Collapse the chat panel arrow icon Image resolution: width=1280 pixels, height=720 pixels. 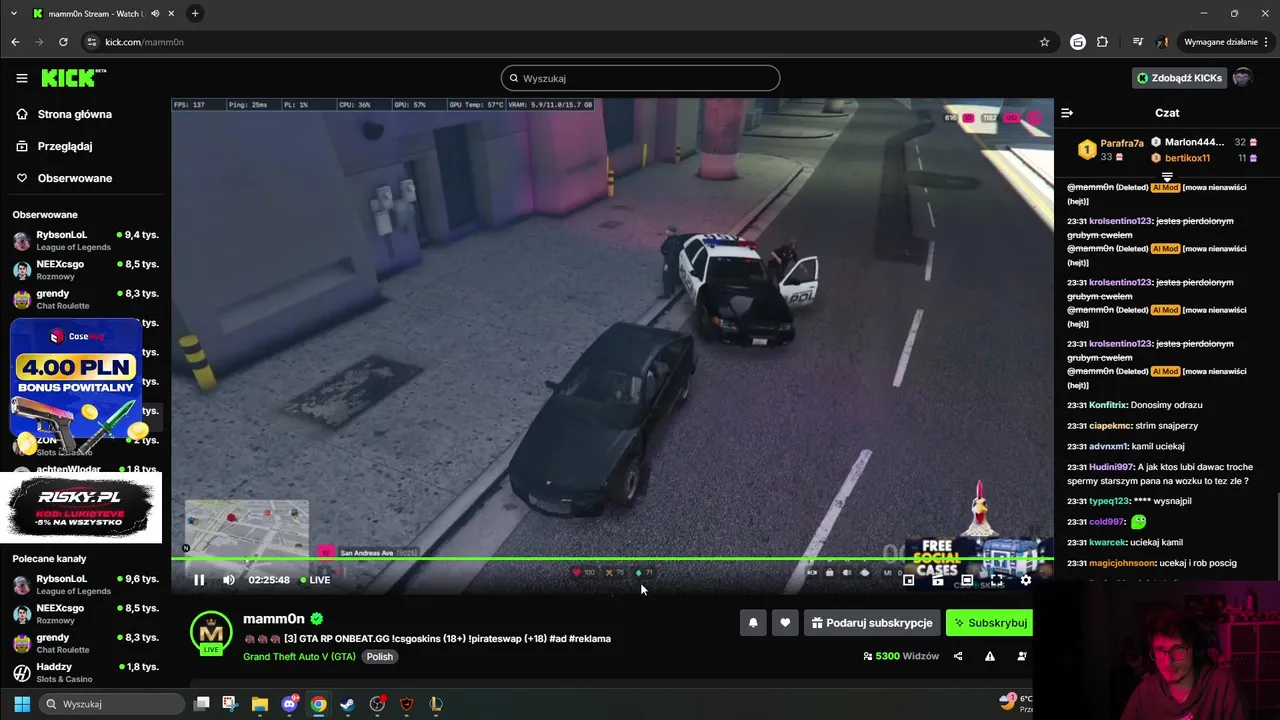coord(1067,113)
